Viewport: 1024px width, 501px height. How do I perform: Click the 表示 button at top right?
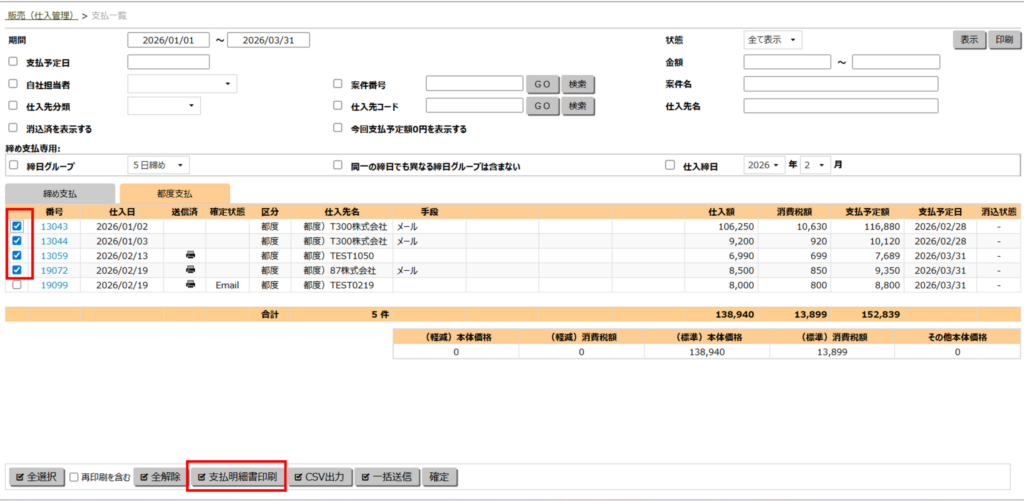(968, 40)
